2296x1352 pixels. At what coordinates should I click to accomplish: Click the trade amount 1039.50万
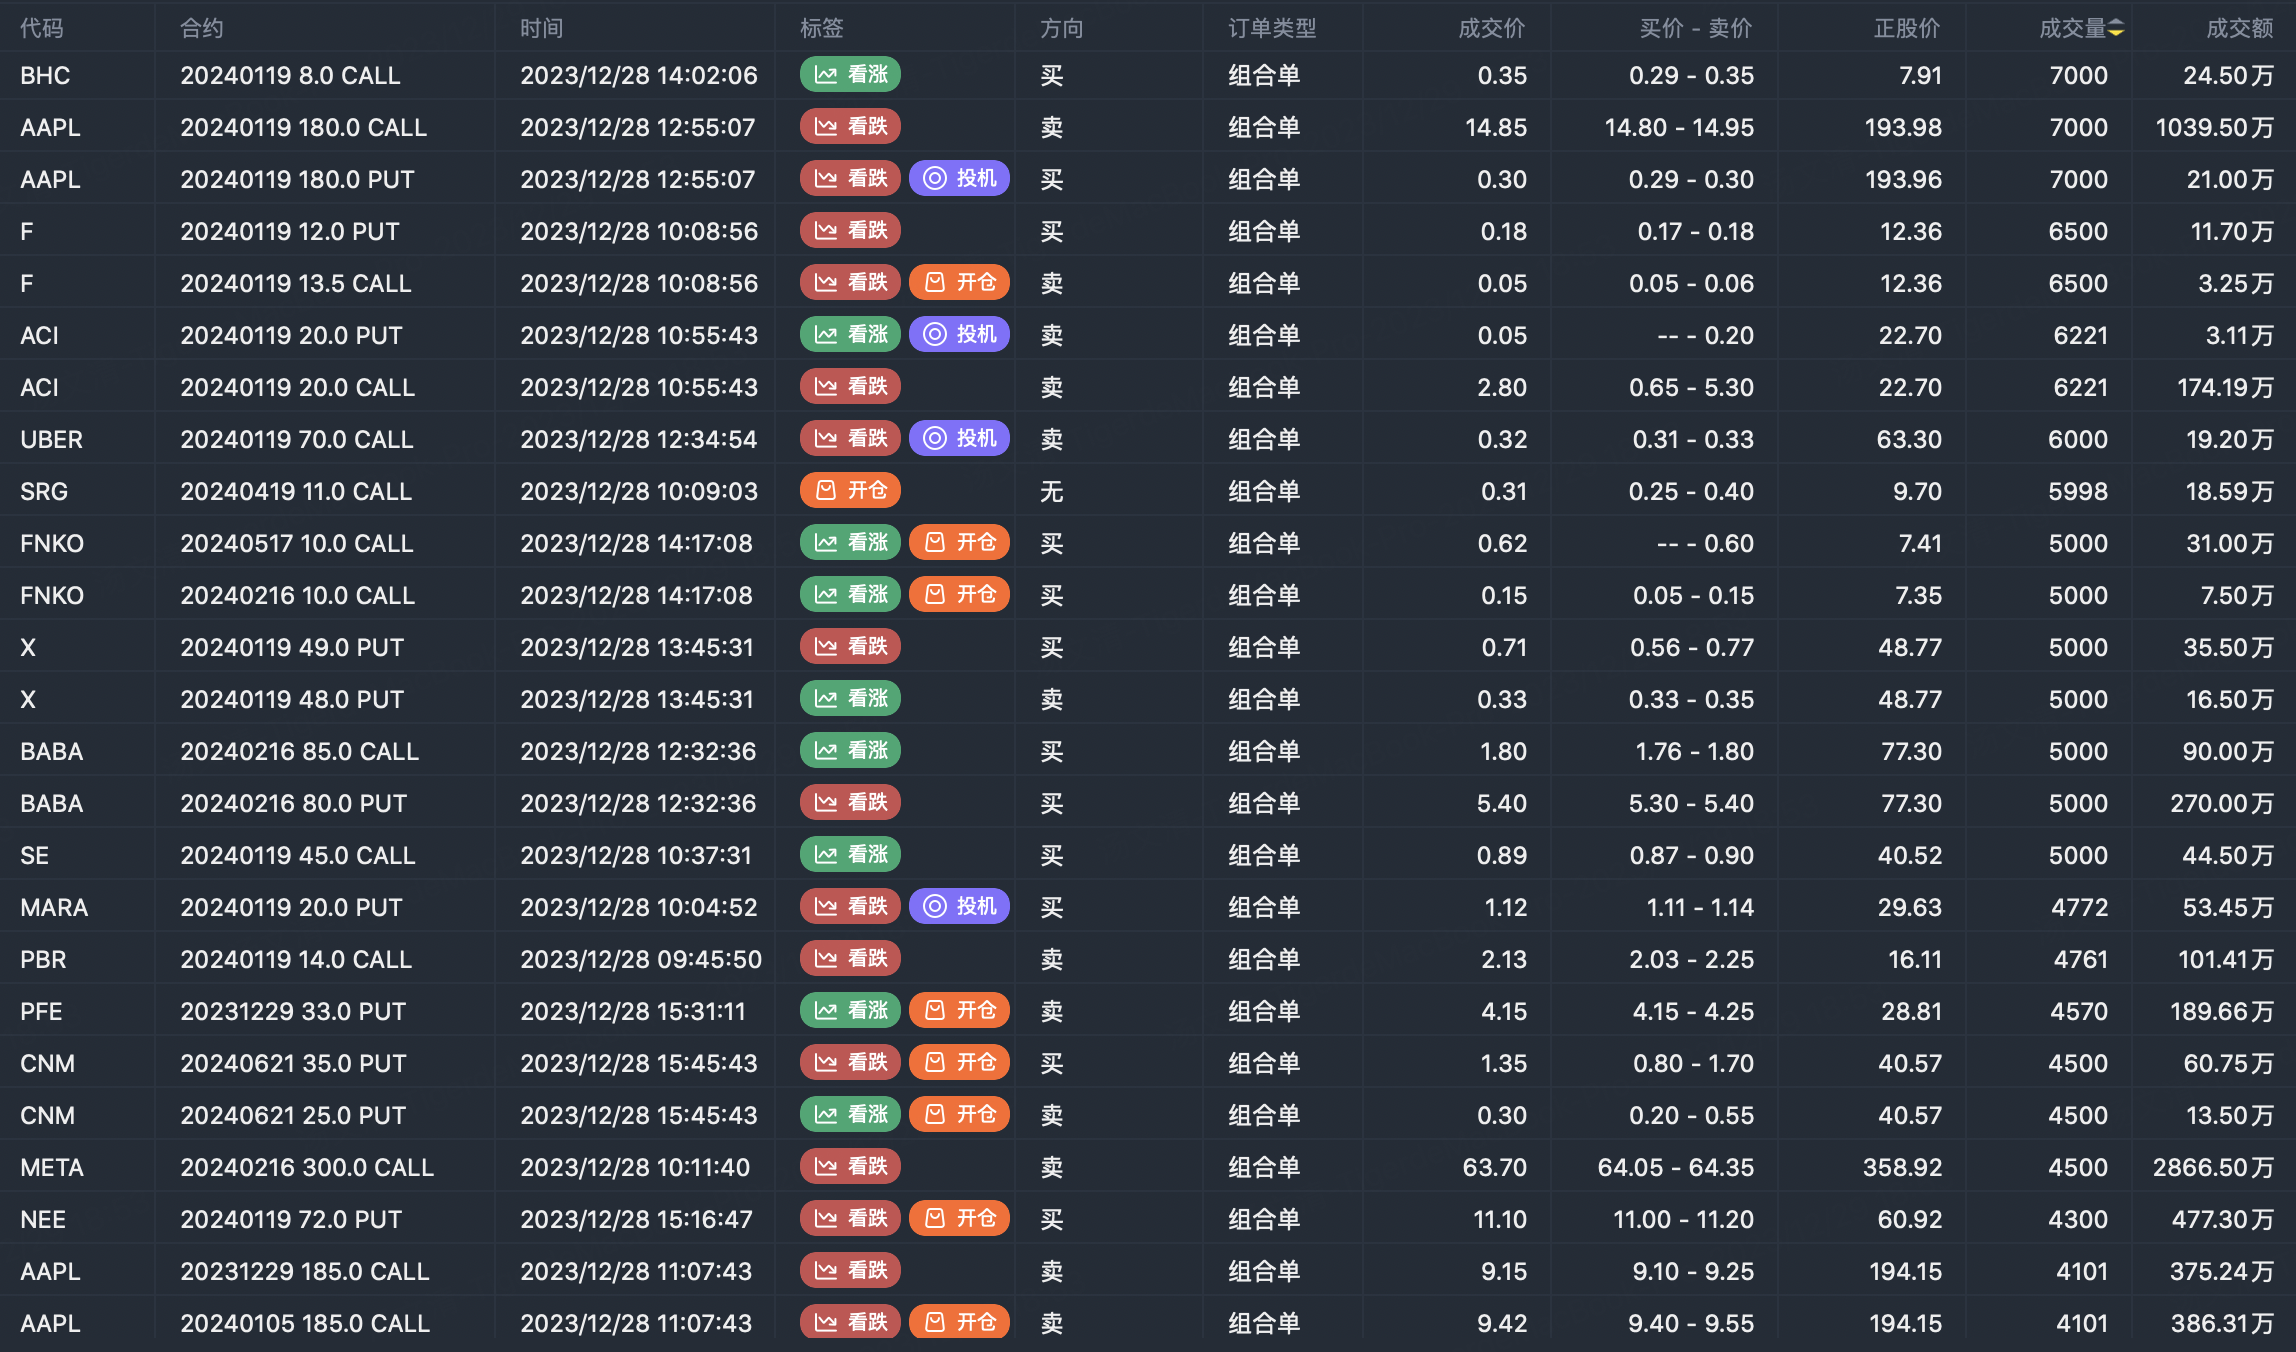(2215, 127)
